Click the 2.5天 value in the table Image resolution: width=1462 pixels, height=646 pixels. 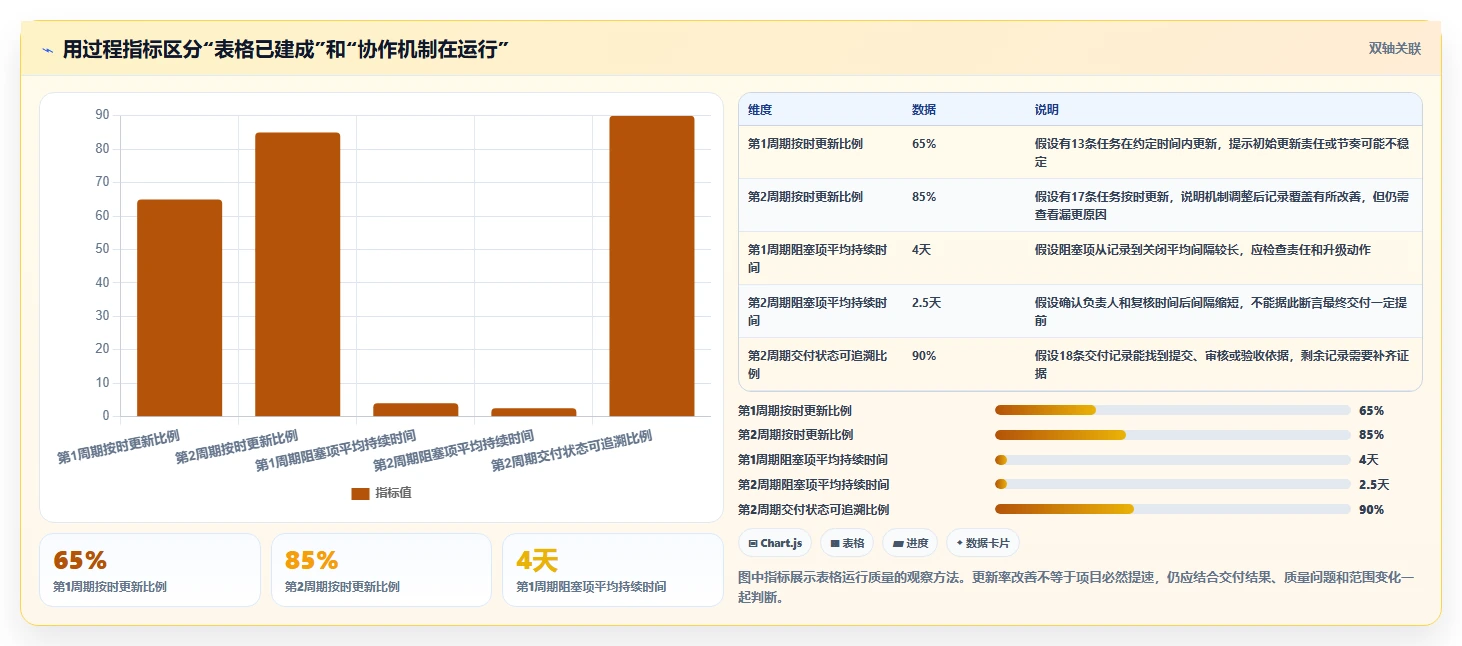click(926, 303)
